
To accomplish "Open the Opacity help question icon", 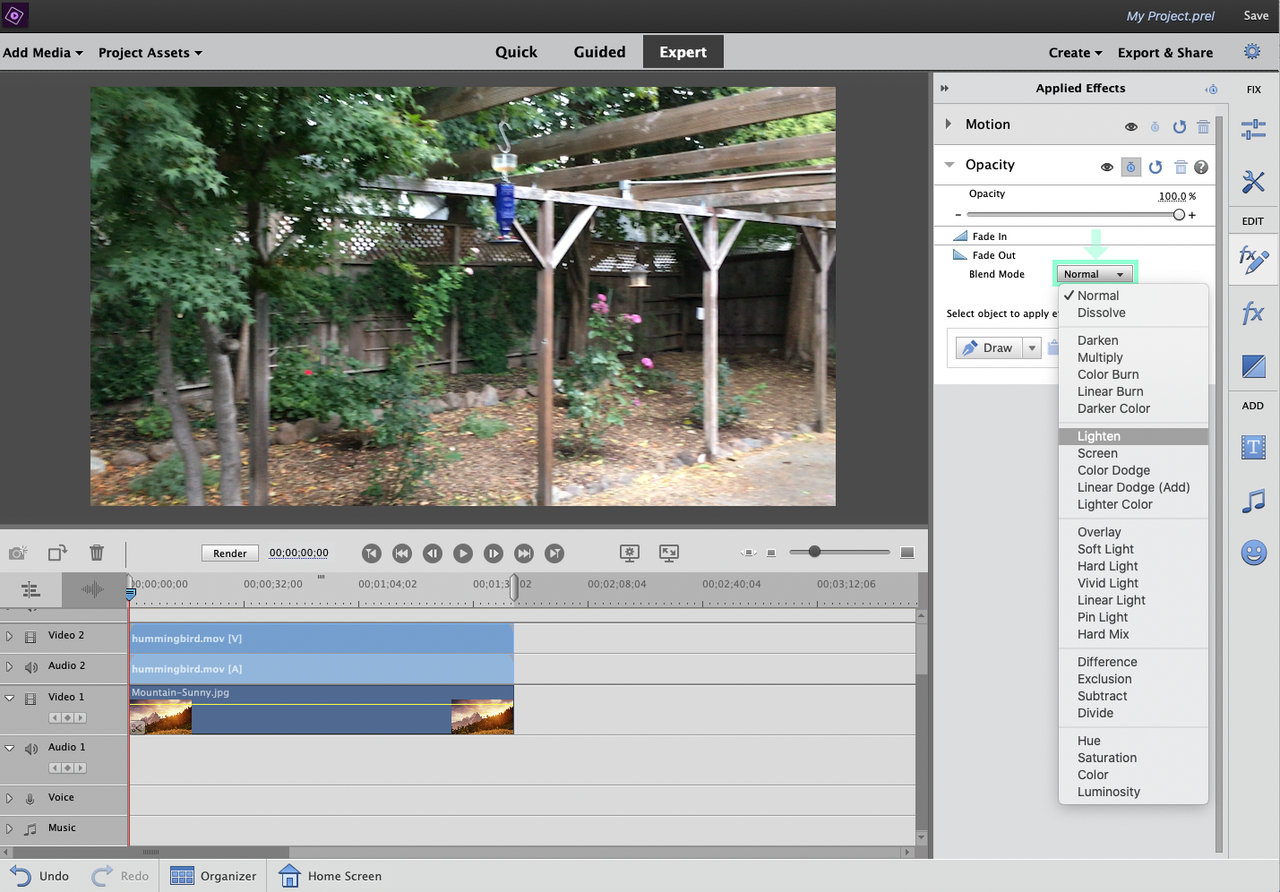I will [x=1202, y=167].
